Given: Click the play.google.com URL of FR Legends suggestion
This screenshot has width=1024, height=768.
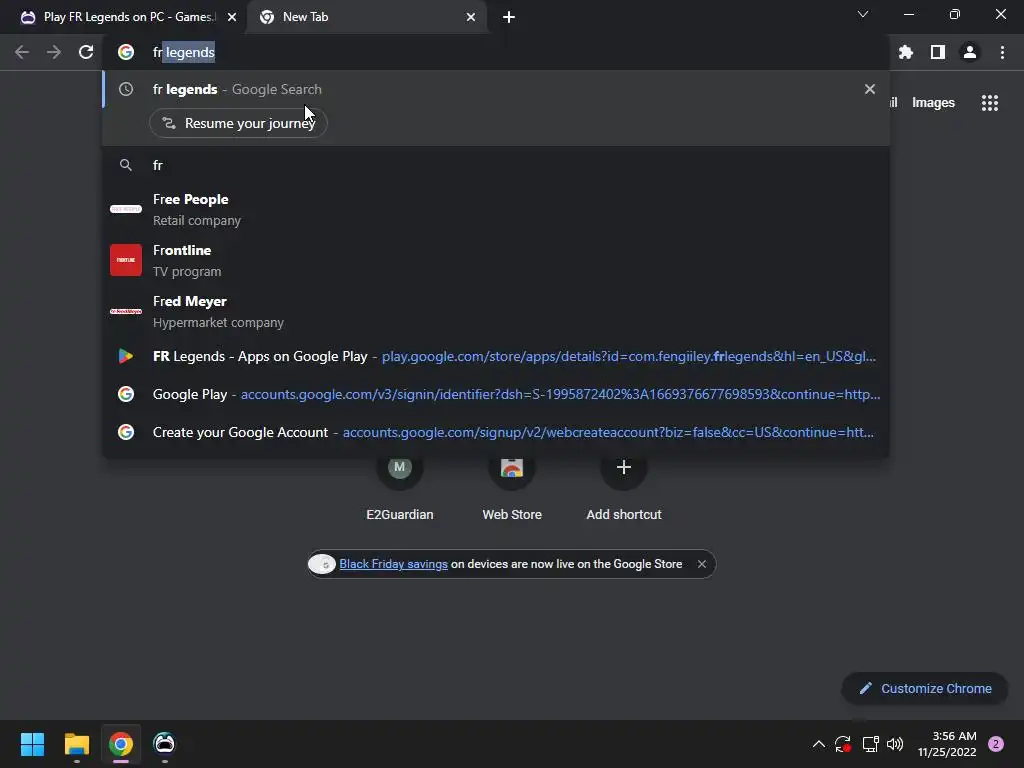Looking at the screenshot, I should coord(628,357).
